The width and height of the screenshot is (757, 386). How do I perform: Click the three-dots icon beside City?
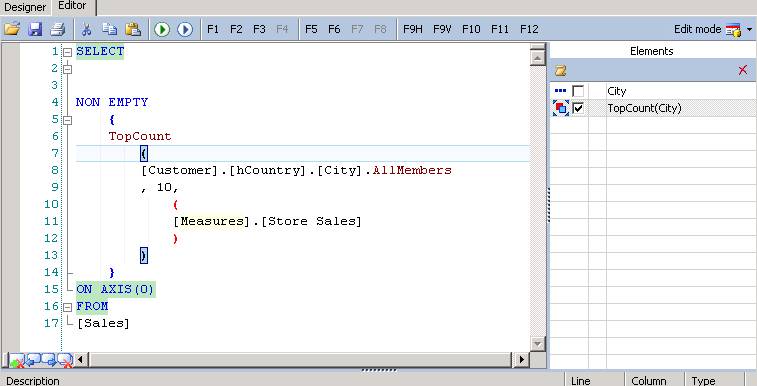[x=561, y=91]
